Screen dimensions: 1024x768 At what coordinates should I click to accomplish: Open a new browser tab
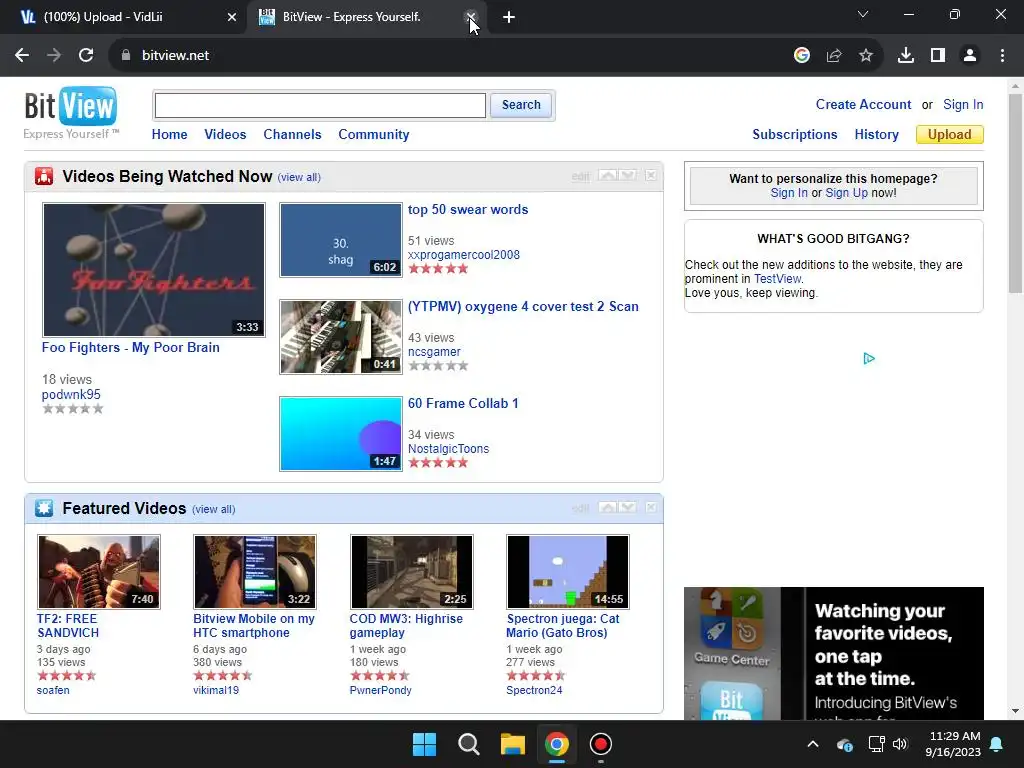pyautogui.click(x=509, y=17)
